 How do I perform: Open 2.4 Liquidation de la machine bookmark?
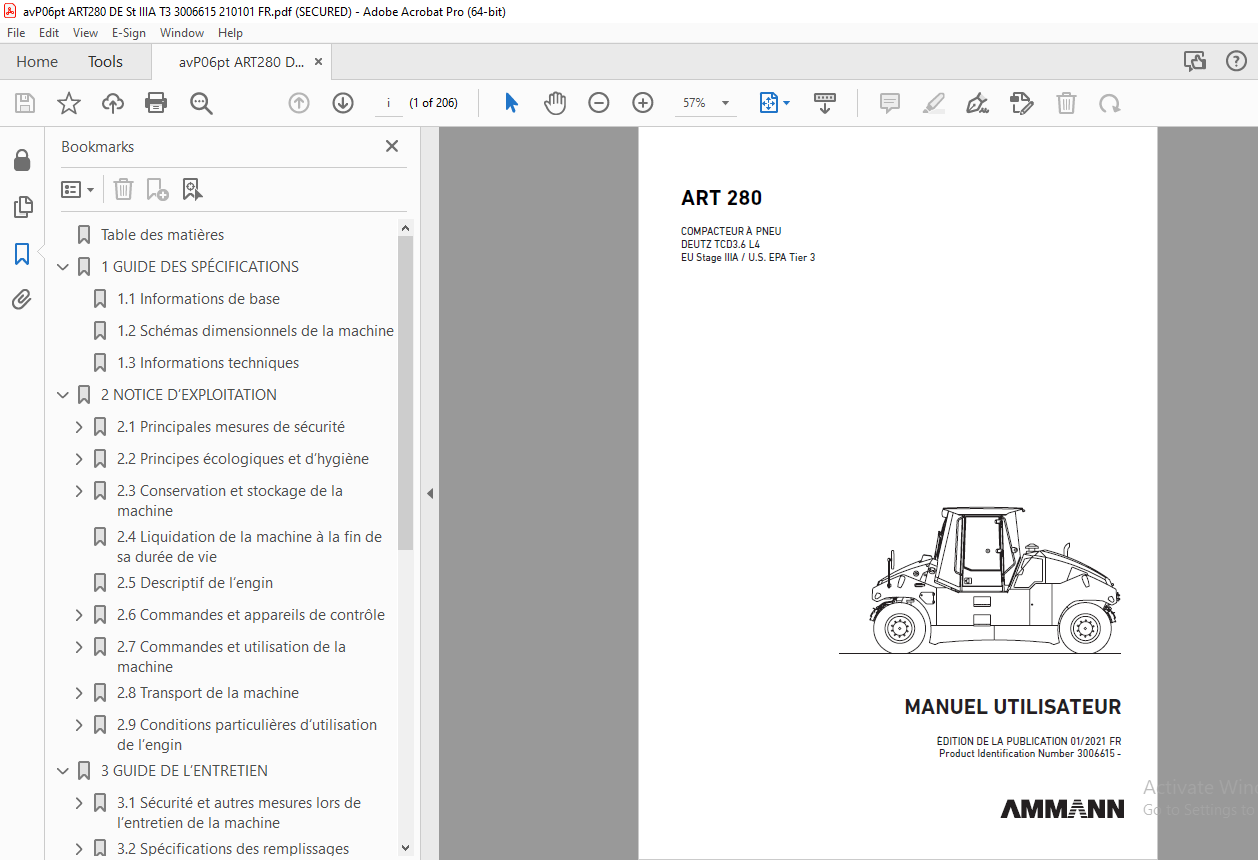click(x=249, y=547)
